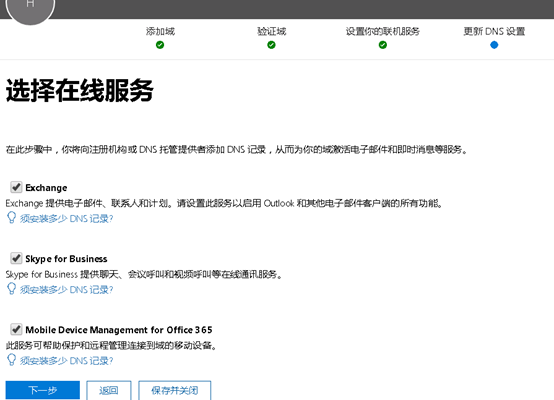Uncheck the Exchange checkbox
Image resolution: width=554 pixels, height=400 pixels.
point(16,187)
